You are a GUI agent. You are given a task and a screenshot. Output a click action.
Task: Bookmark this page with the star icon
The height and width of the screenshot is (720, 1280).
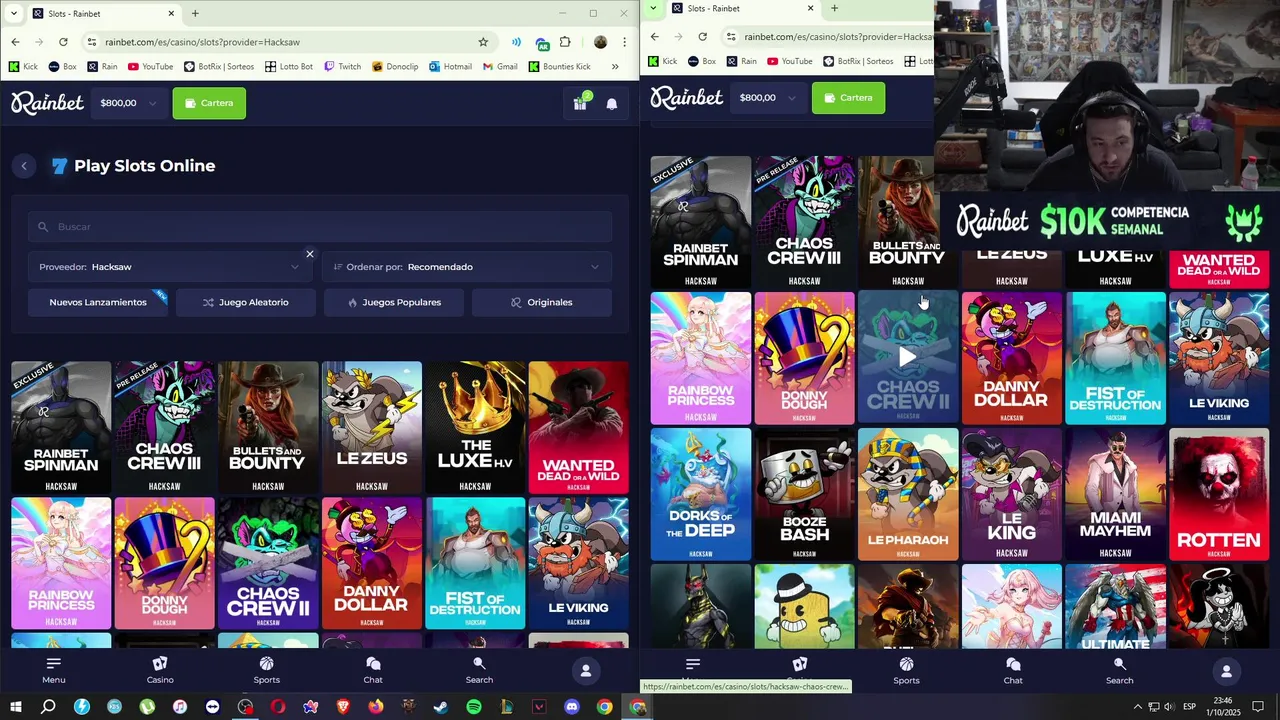(x=483, y=42)
